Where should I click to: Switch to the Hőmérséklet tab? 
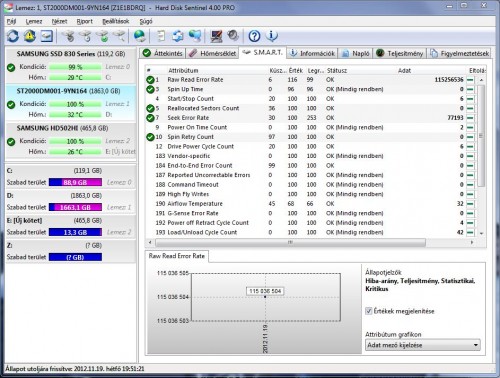coord(212,53)
